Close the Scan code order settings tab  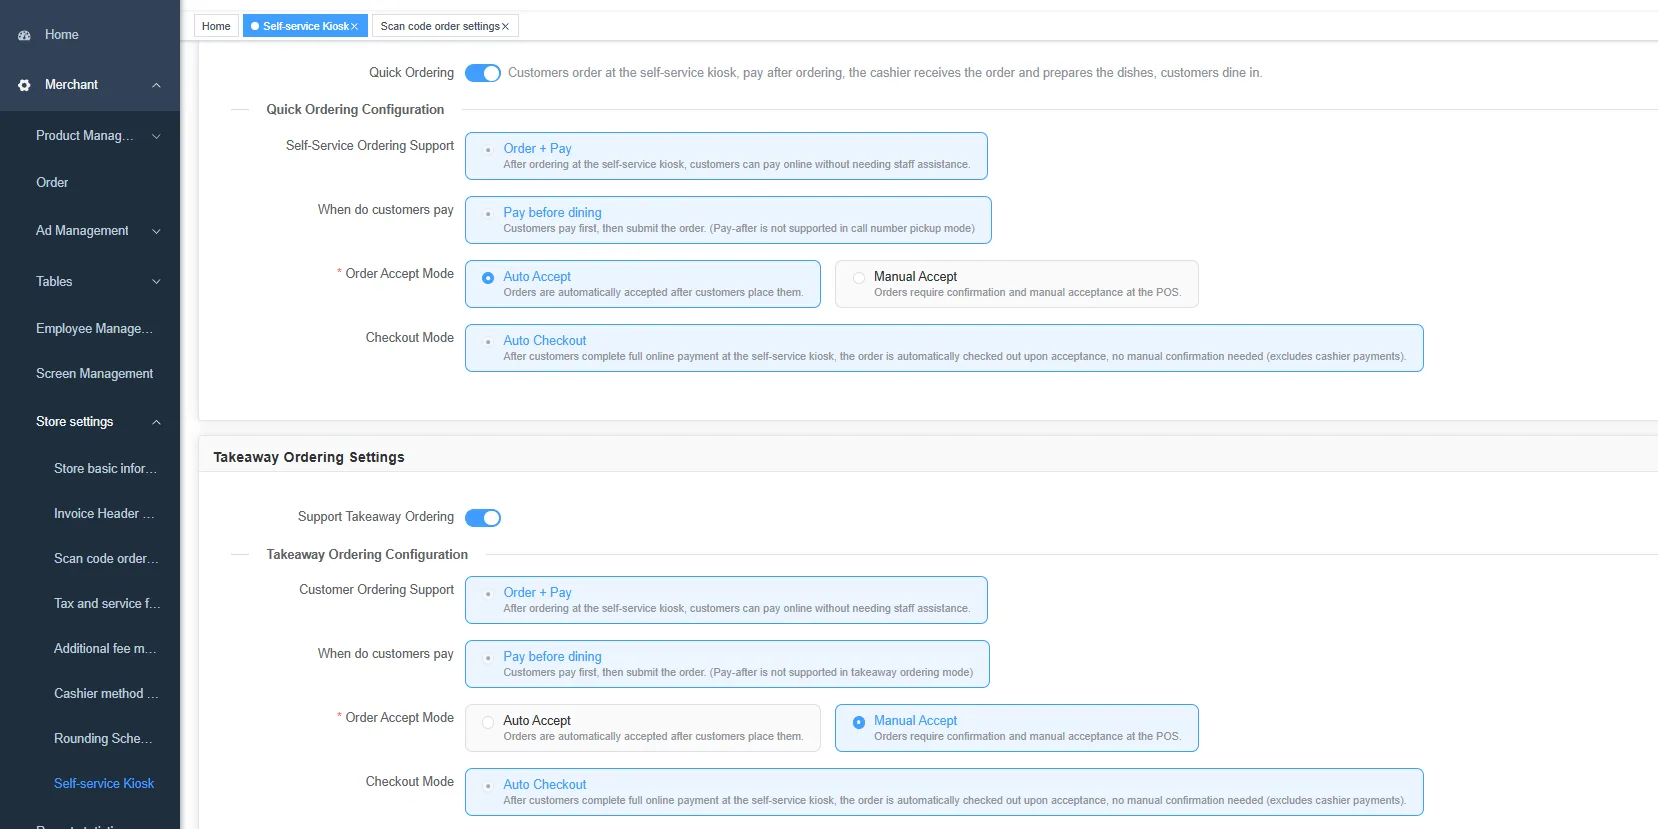pos(505,27)
